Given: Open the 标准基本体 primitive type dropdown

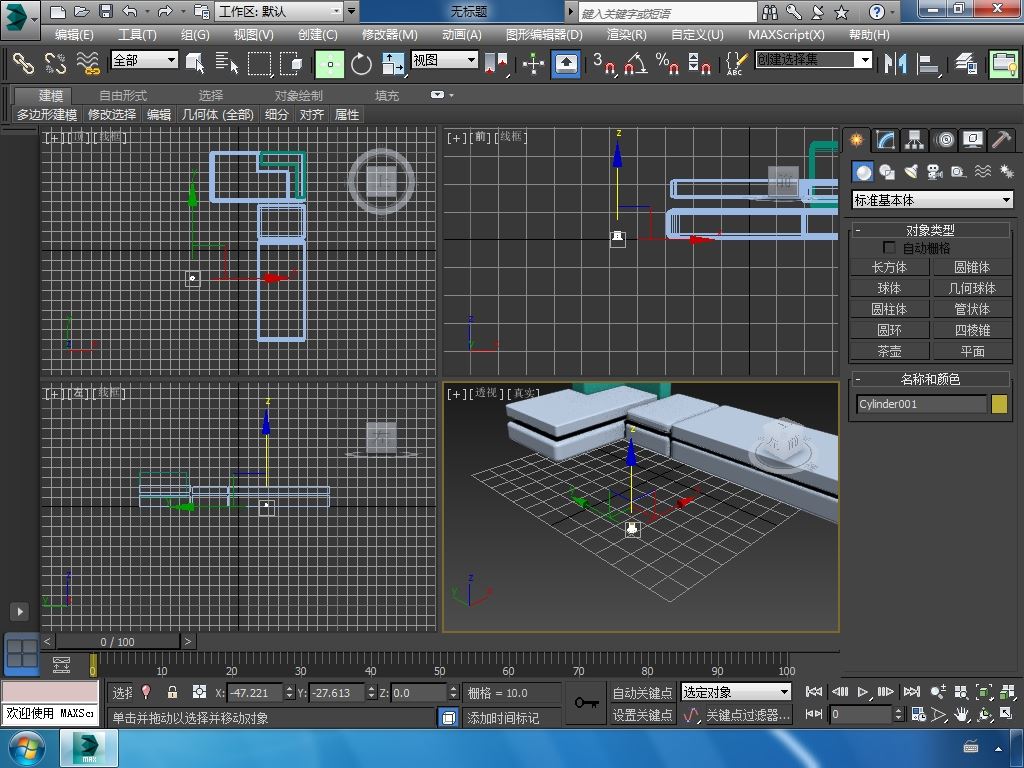Looking at the screenshot, I should point(932,200).
